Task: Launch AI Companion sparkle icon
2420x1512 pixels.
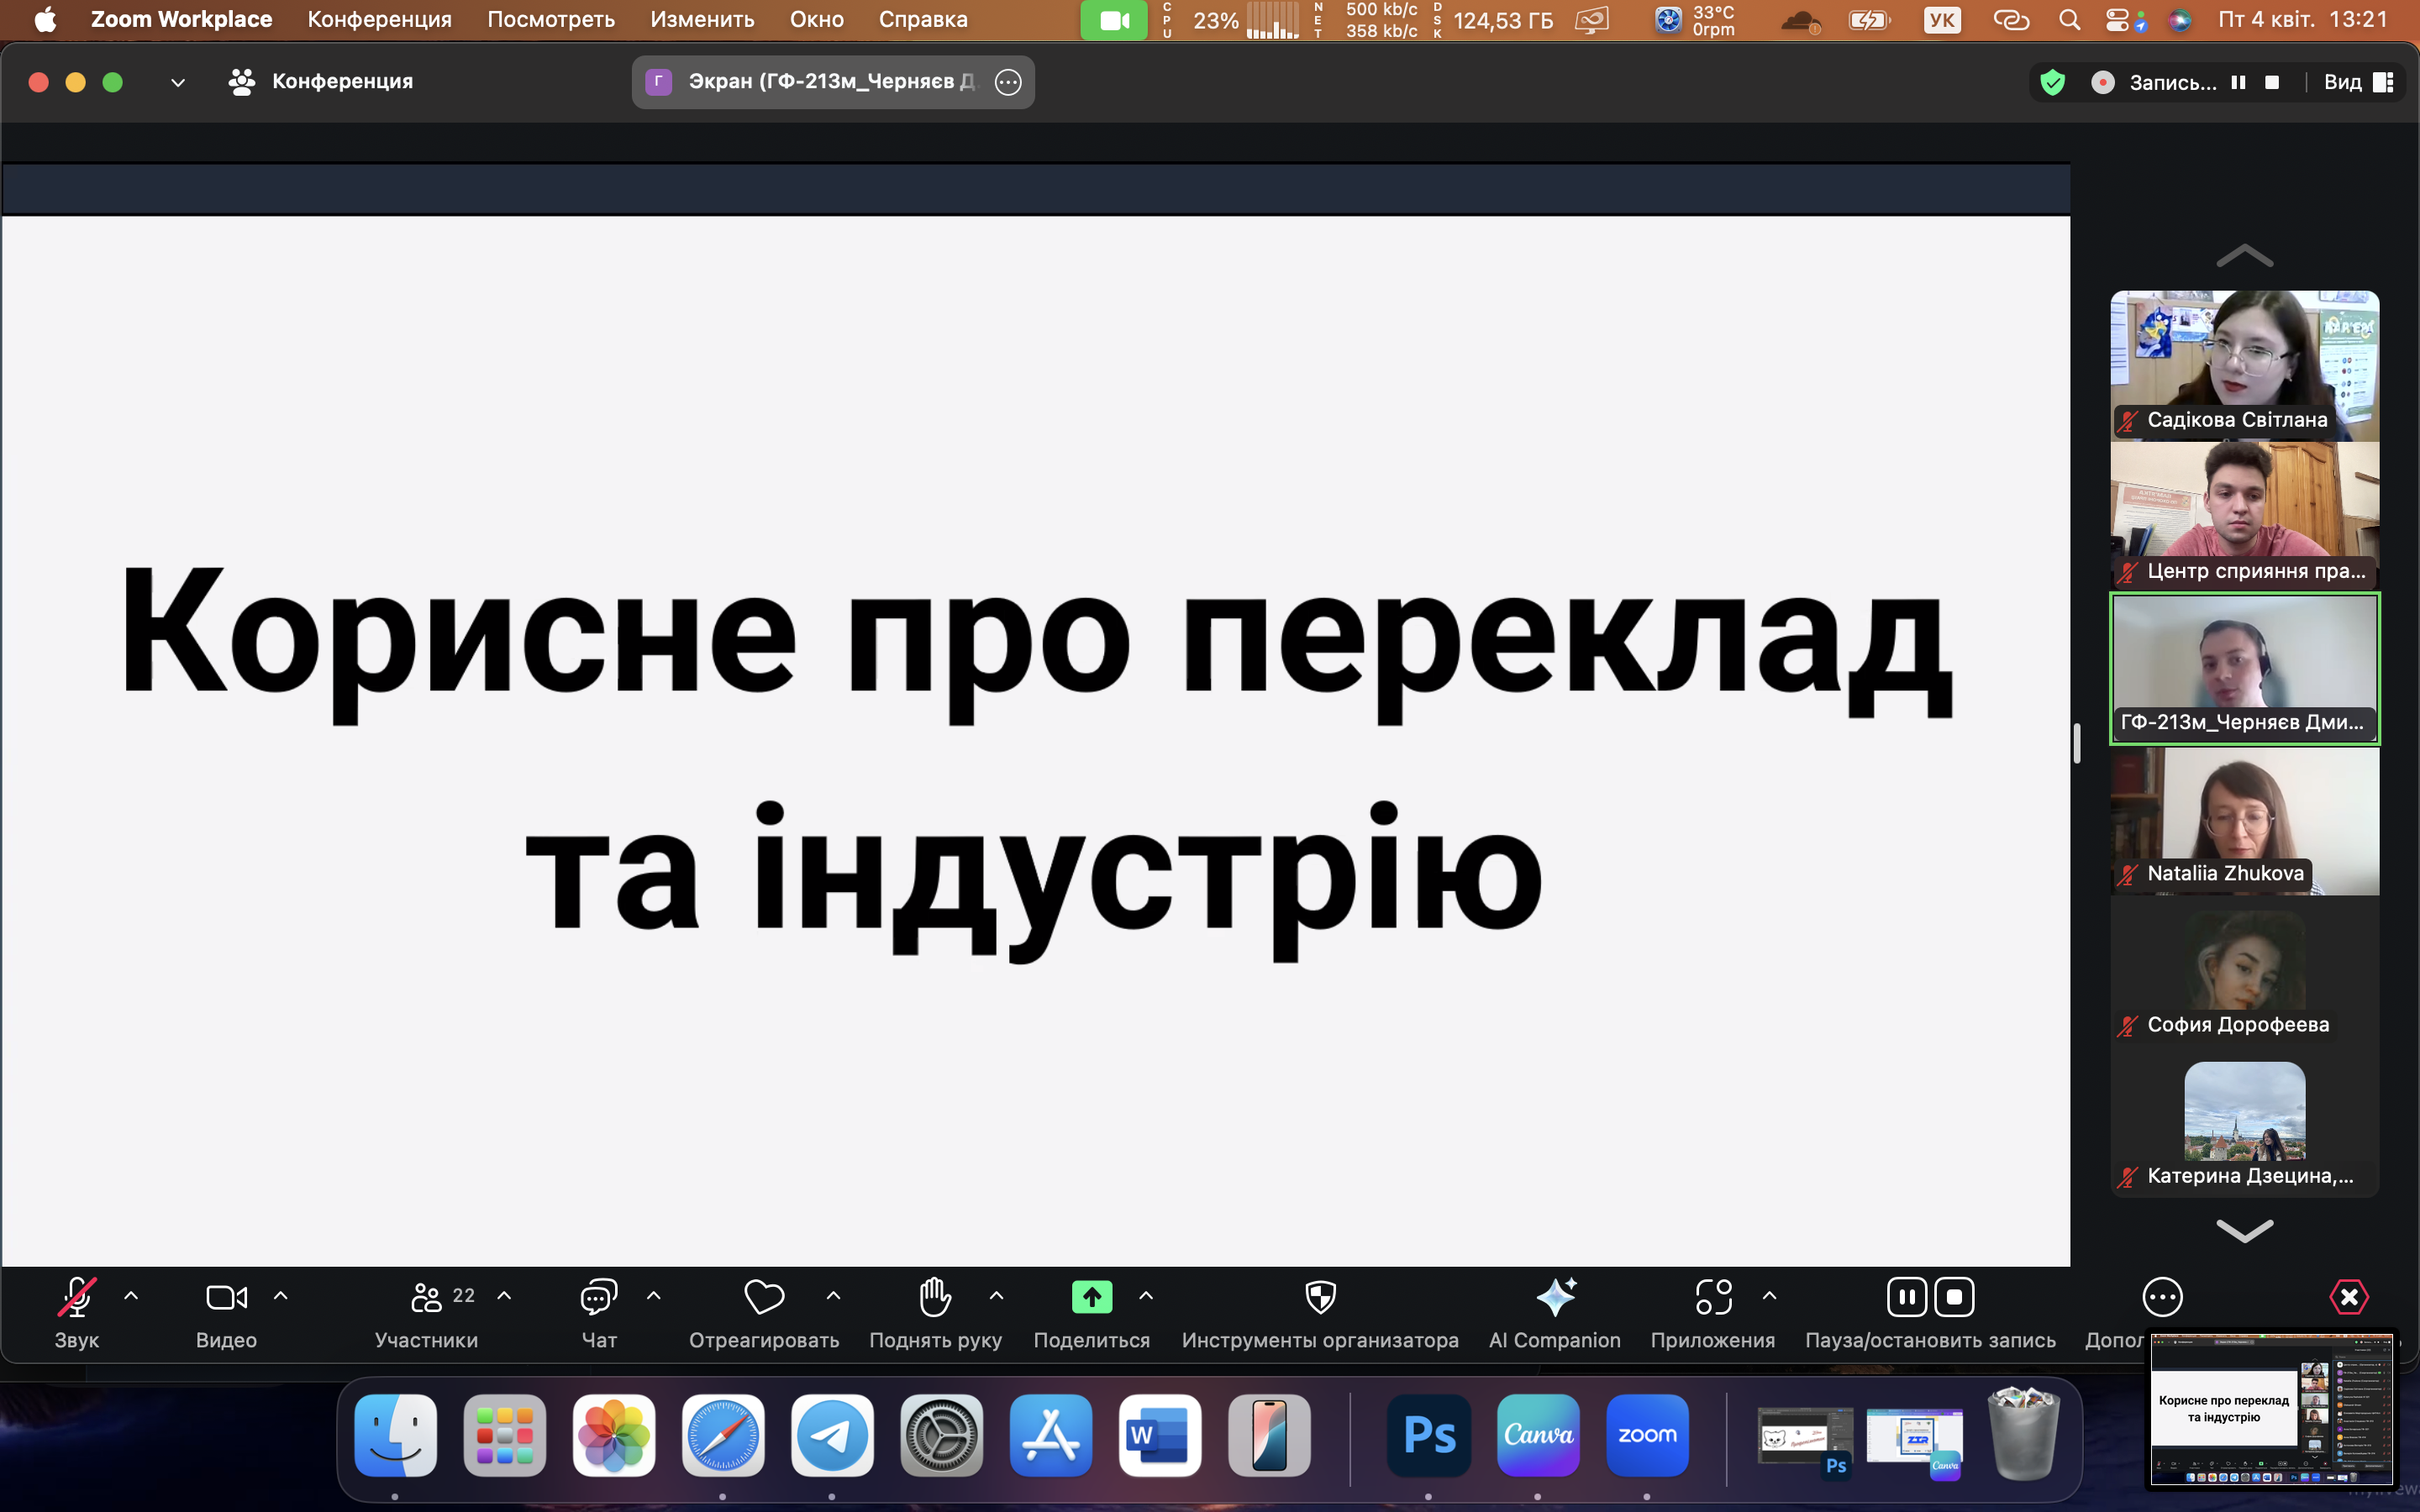Action: (1555, 1297)
